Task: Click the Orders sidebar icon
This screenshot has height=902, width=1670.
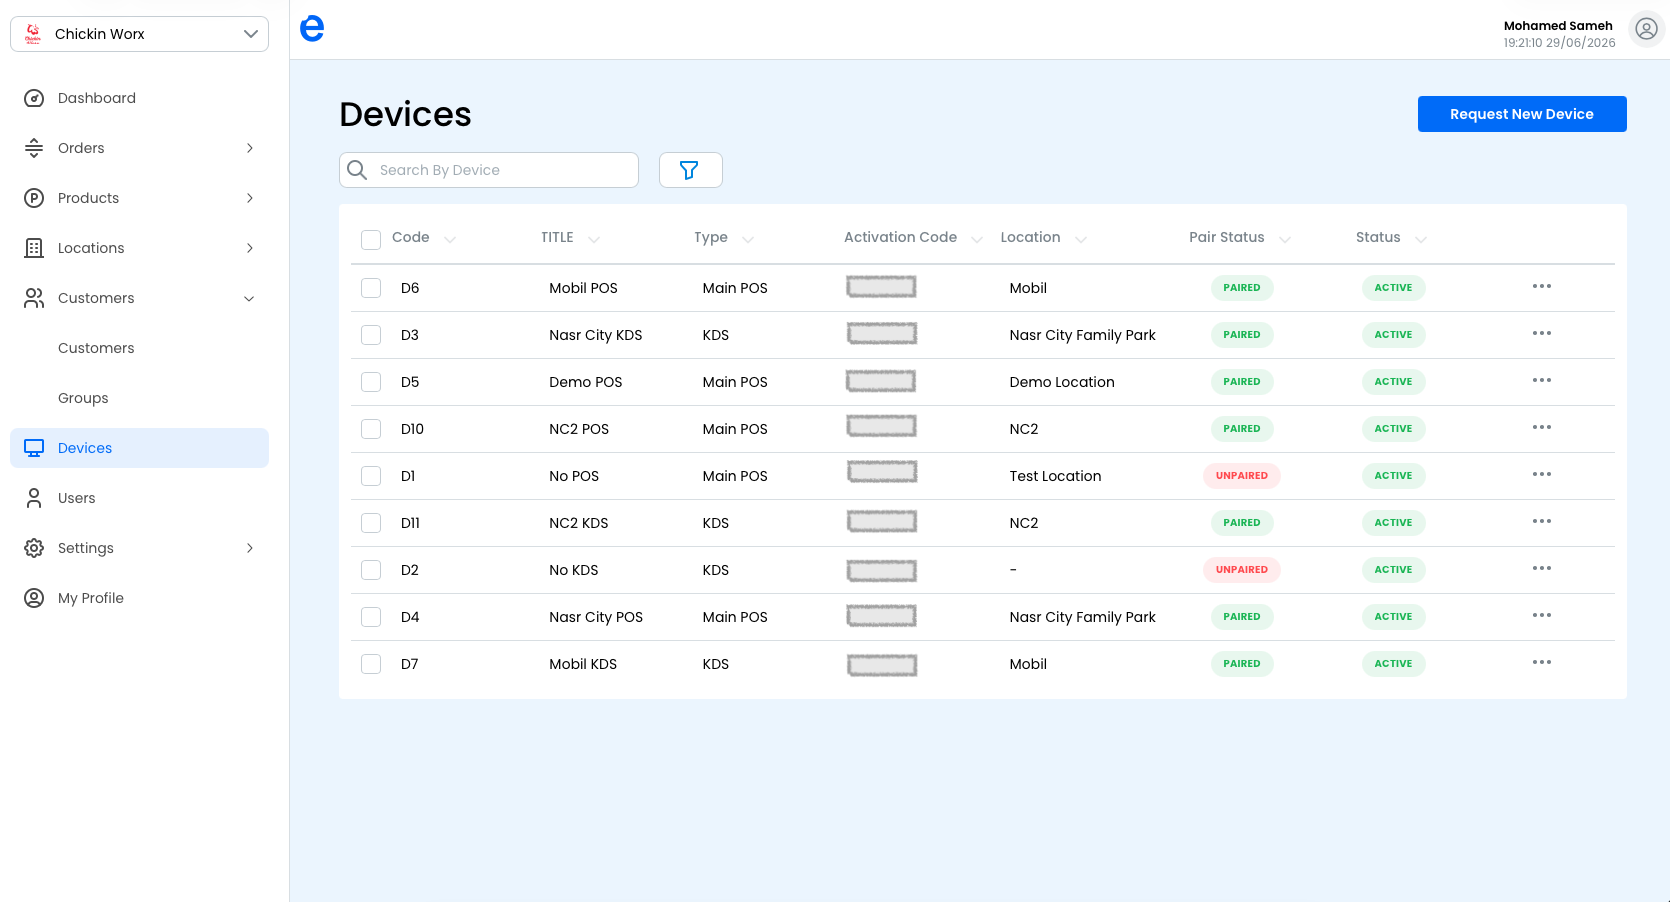Action: click(x=34, y=148)
